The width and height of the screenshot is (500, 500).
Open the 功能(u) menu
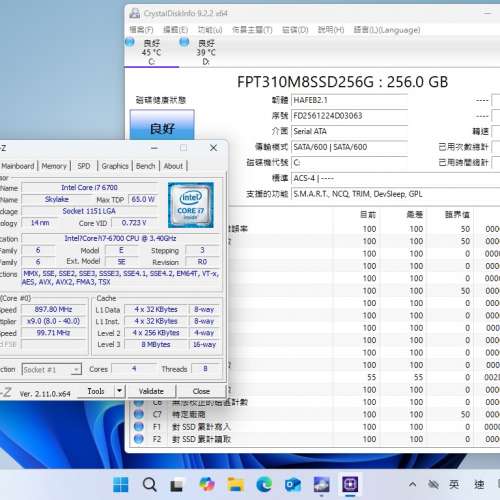[210, 30]
